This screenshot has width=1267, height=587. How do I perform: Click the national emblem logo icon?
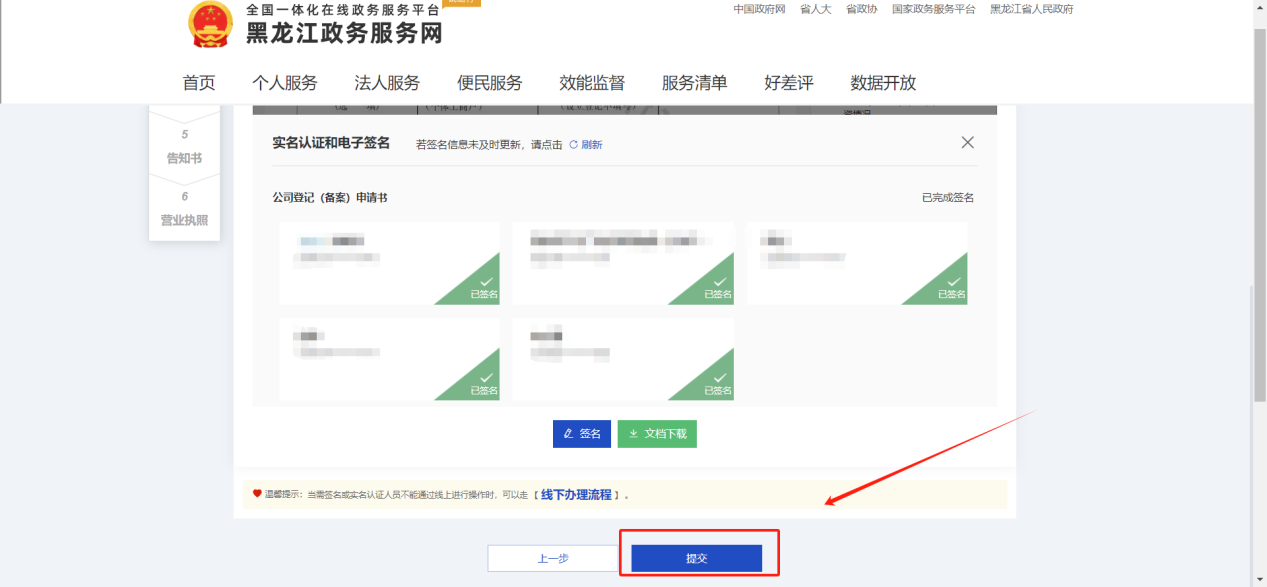[x=210, y=24]
